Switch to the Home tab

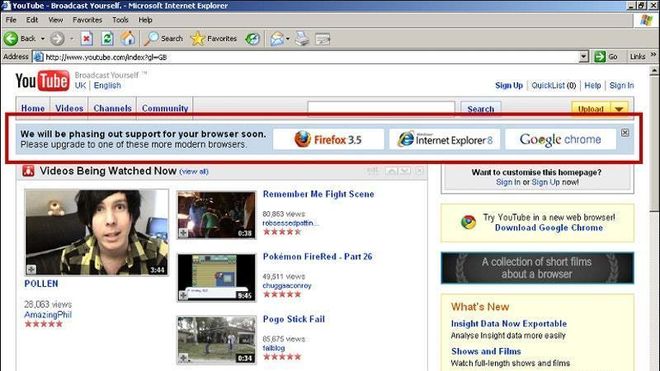tap(33, 108)
